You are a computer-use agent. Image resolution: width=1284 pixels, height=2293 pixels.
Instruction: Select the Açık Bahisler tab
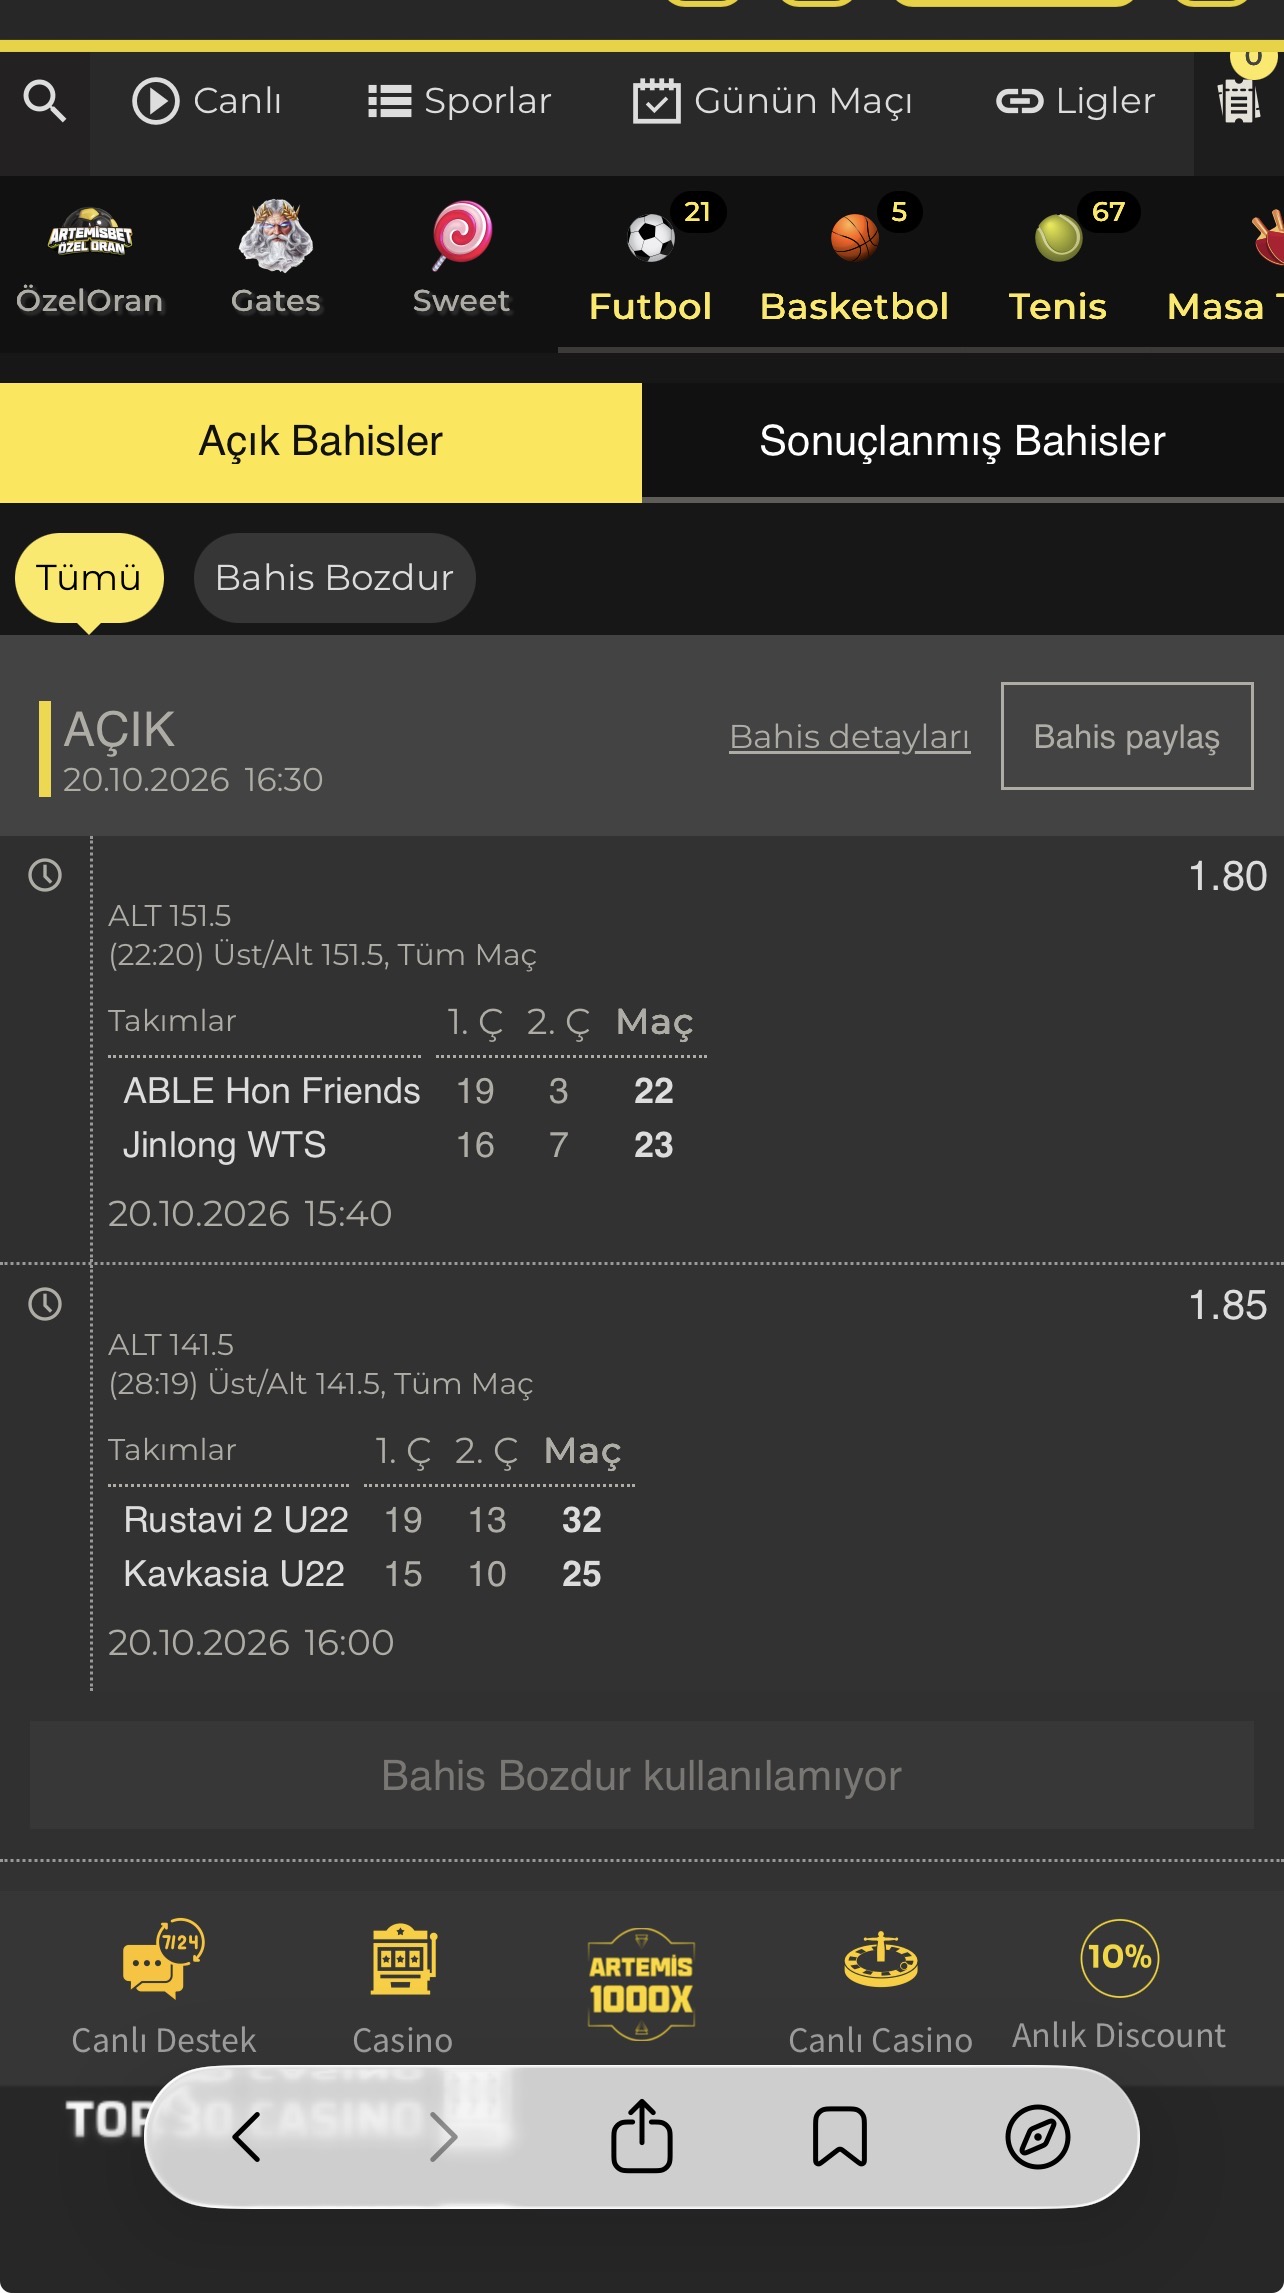coord(321,442)
